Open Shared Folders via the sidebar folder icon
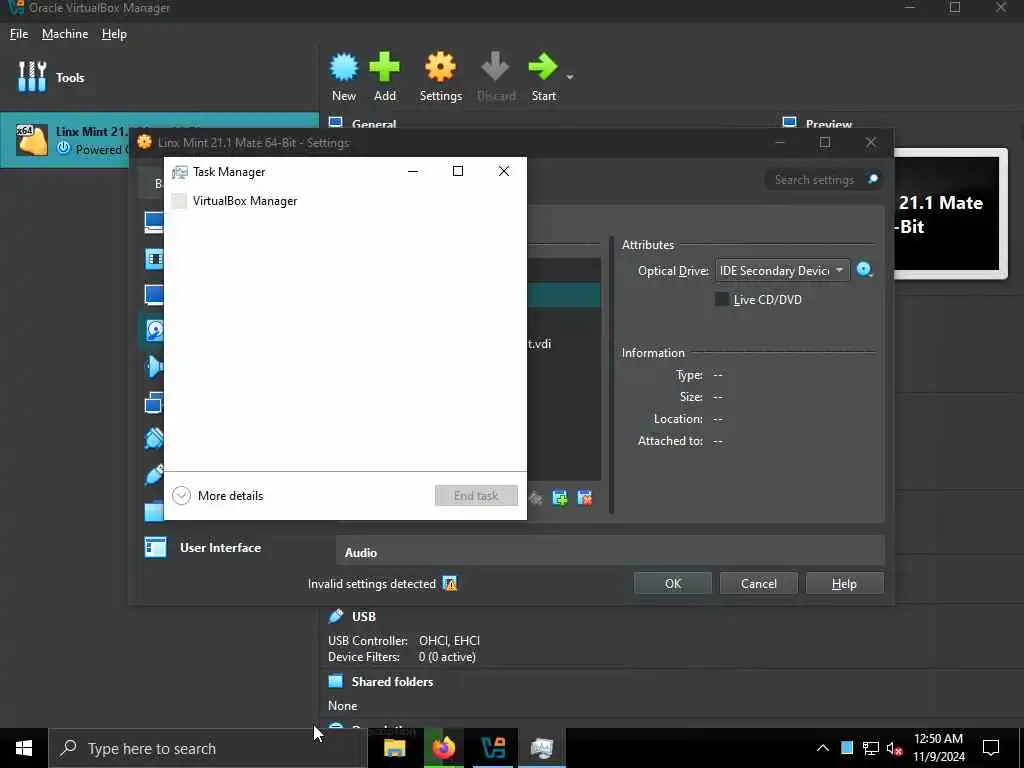This screenshot has height=768, width=1024. point(154,511)
